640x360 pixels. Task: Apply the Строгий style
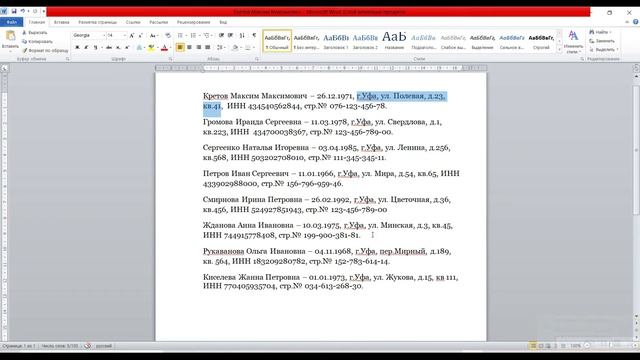pos(541,41)
